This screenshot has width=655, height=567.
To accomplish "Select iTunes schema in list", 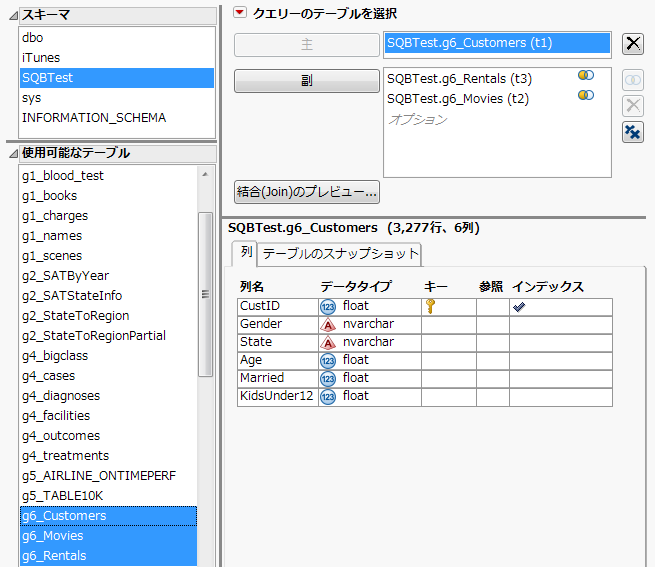I will click(41, 58).
